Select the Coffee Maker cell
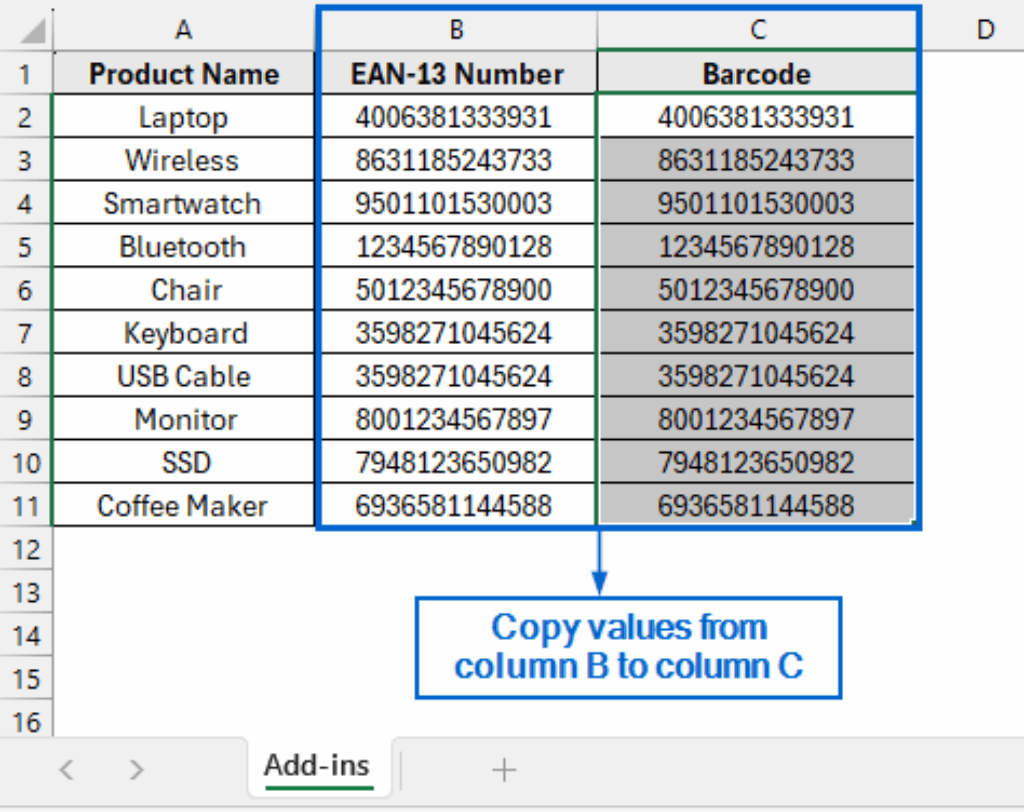 (x=183, y=505)
